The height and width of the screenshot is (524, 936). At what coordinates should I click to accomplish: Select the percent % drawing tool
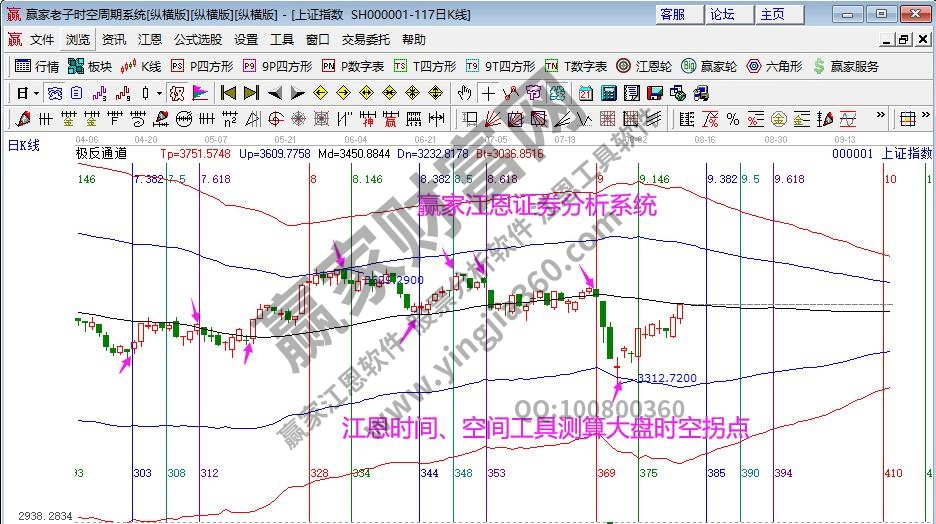733,119
